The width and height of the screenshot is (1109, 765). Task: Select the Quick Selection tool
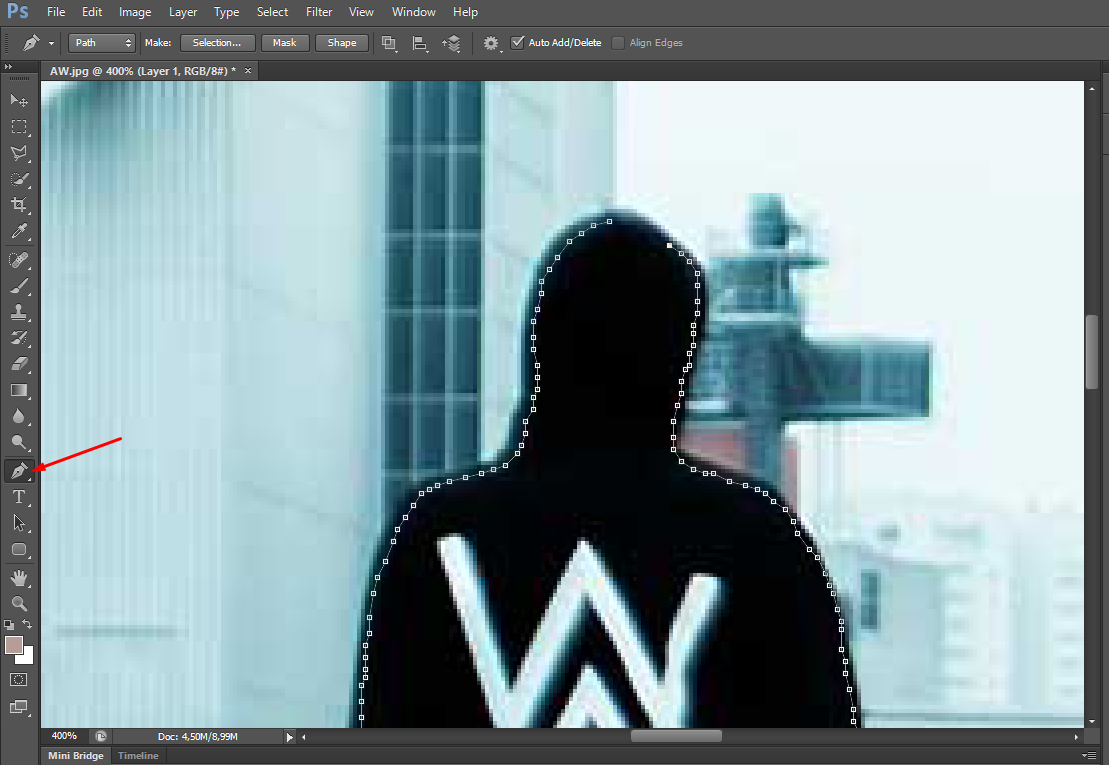tap(19, 179)
